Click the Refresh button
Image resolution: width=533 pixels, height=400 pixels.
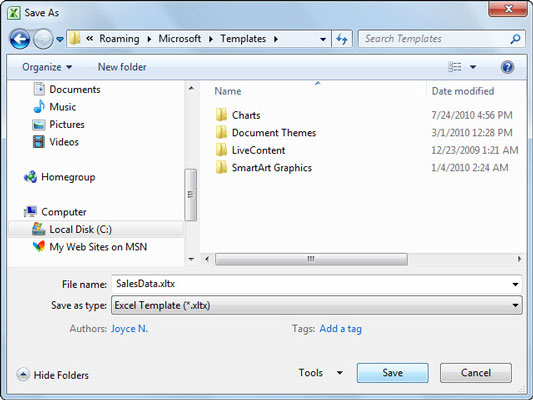pyautogui.click(x=342, y=39)
